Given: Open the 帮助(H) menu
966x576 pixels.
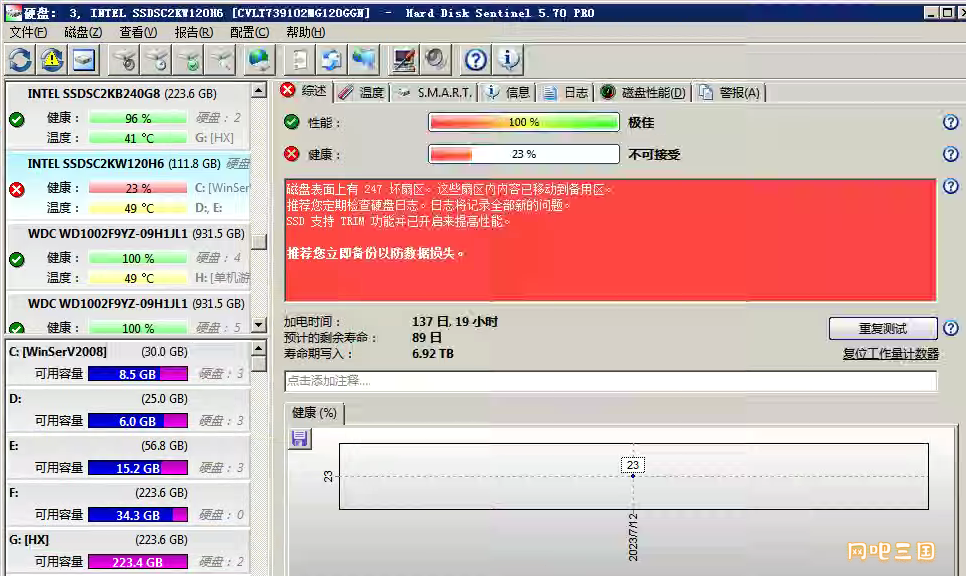Looking at the screenshot, I should (306, 32).
